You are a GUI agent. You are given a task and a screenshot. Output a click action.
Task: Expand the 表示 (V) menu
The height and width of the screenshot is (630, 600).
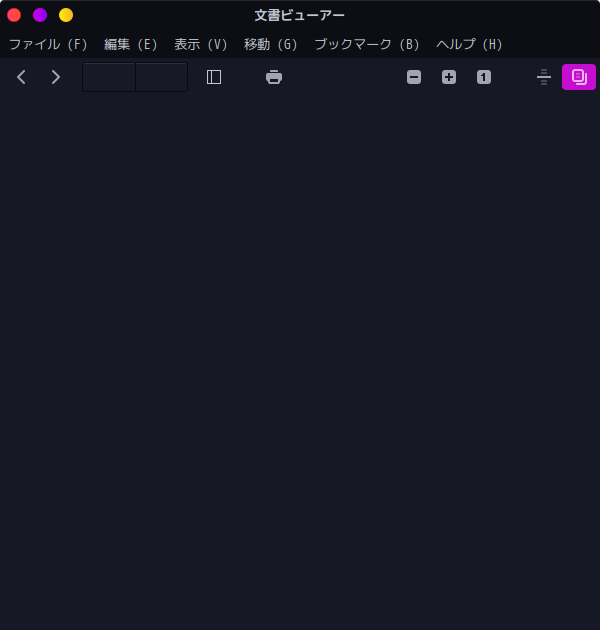coord(201,44)
